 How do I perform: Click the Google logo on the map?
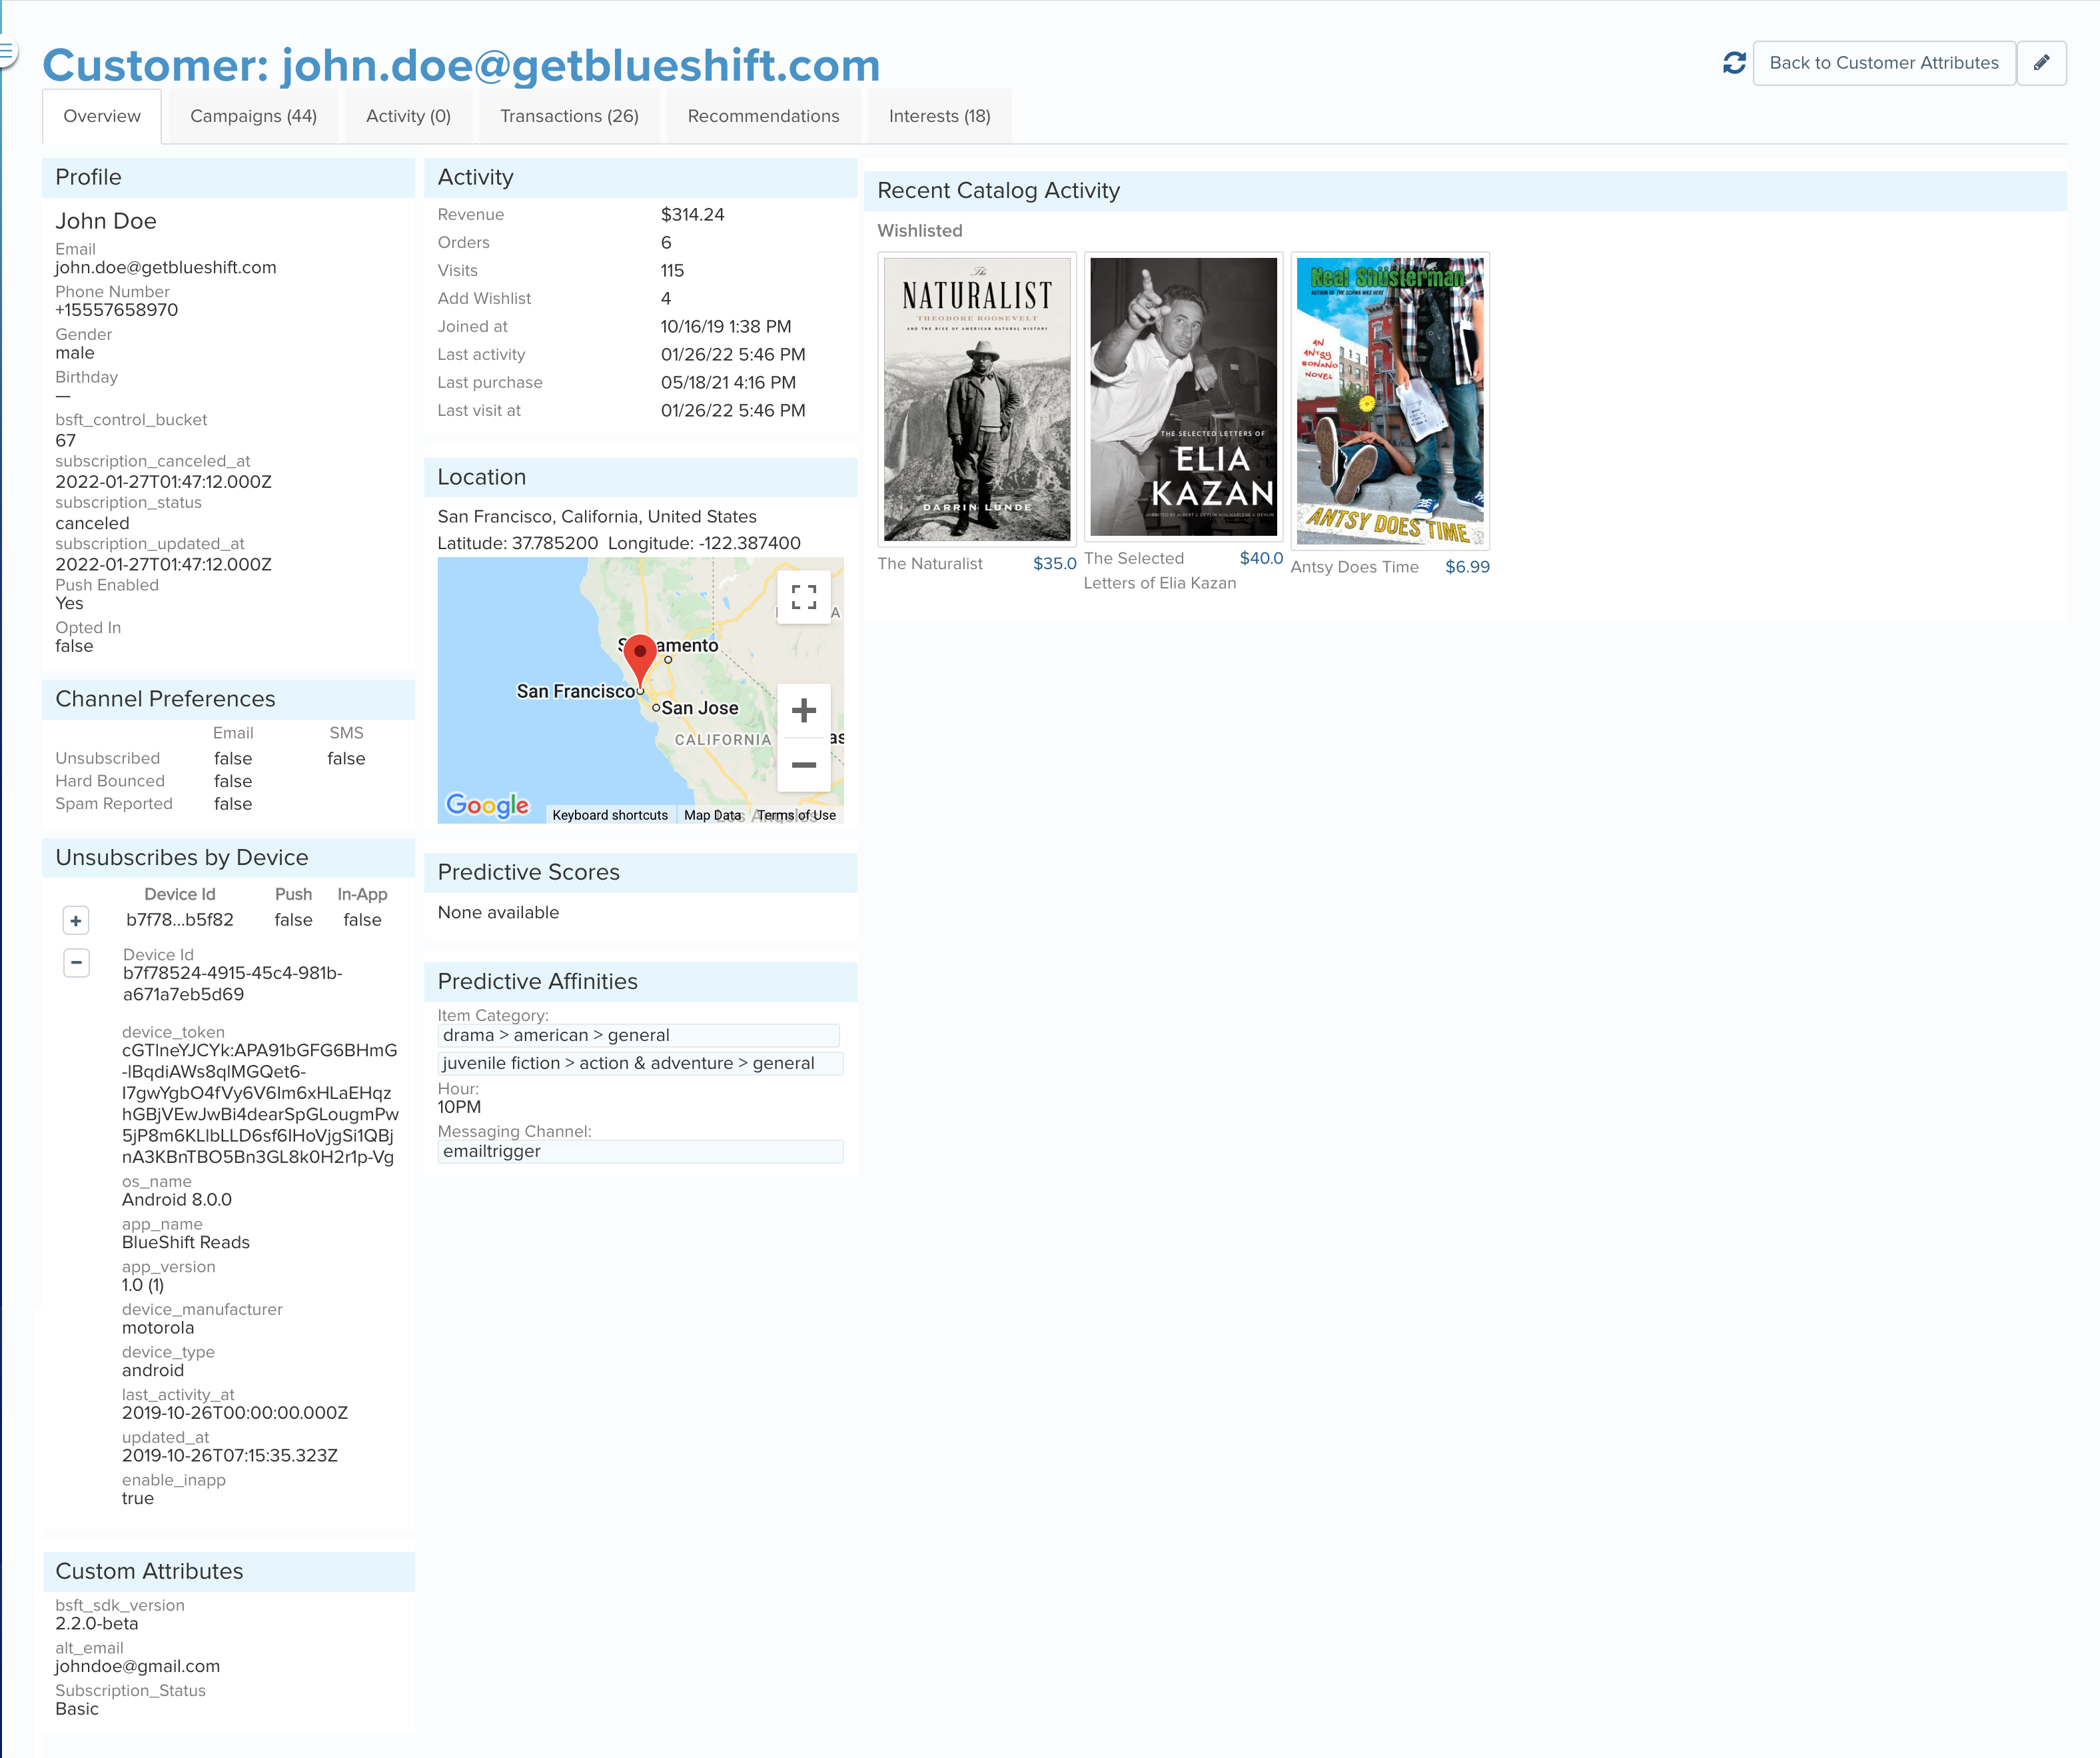click(x=487, y=805)
